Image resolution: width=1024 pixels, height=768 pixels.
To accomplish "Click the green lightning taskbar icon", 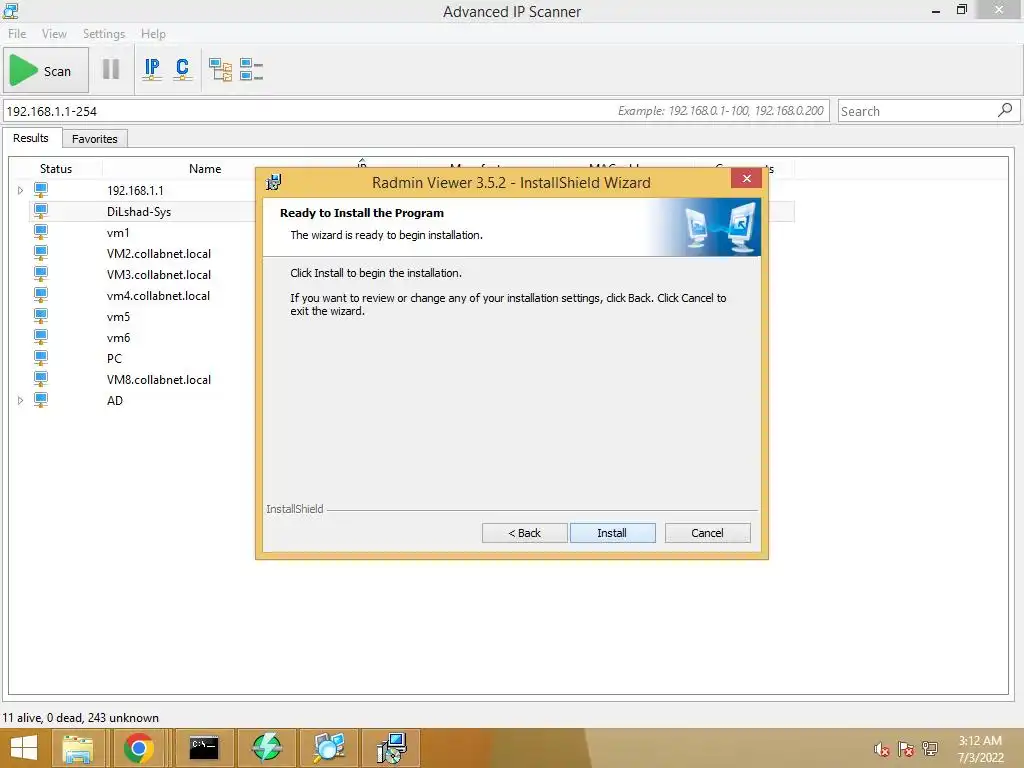I will 266,748.
